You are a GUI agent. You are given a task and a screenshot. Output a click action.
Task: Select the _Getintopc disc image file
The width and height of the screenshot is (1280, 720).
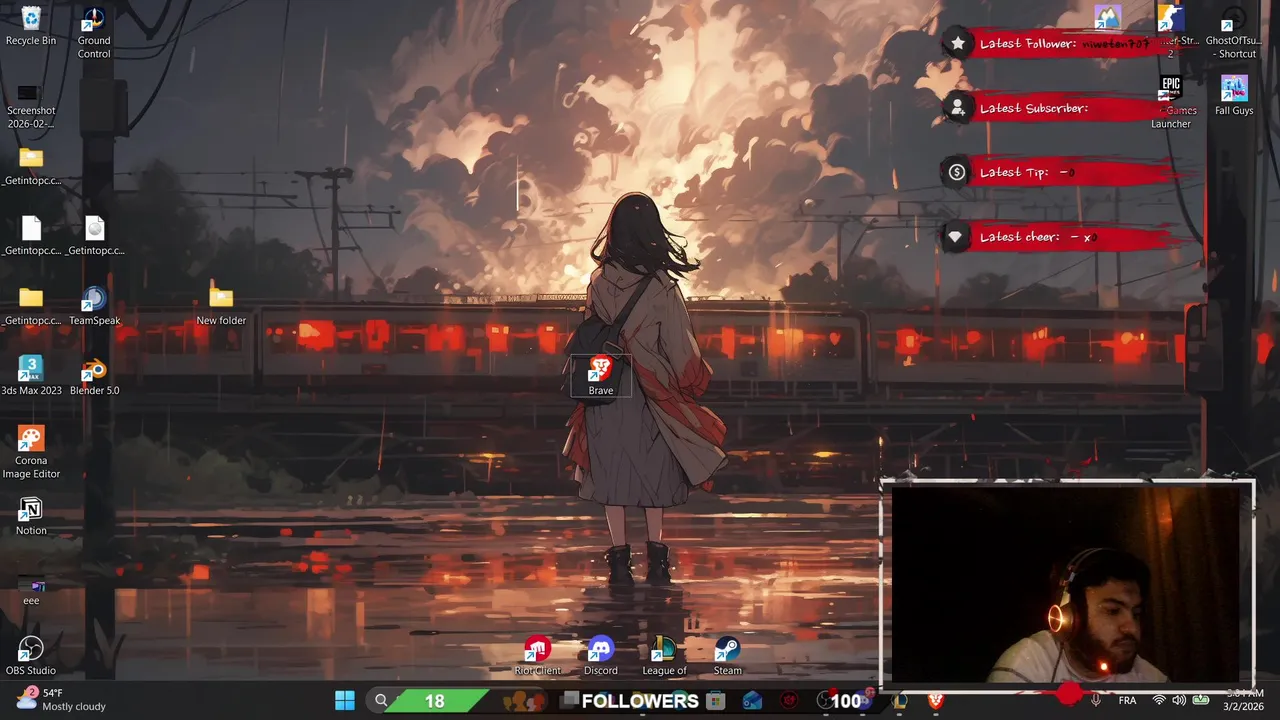(x=94, y=236)
